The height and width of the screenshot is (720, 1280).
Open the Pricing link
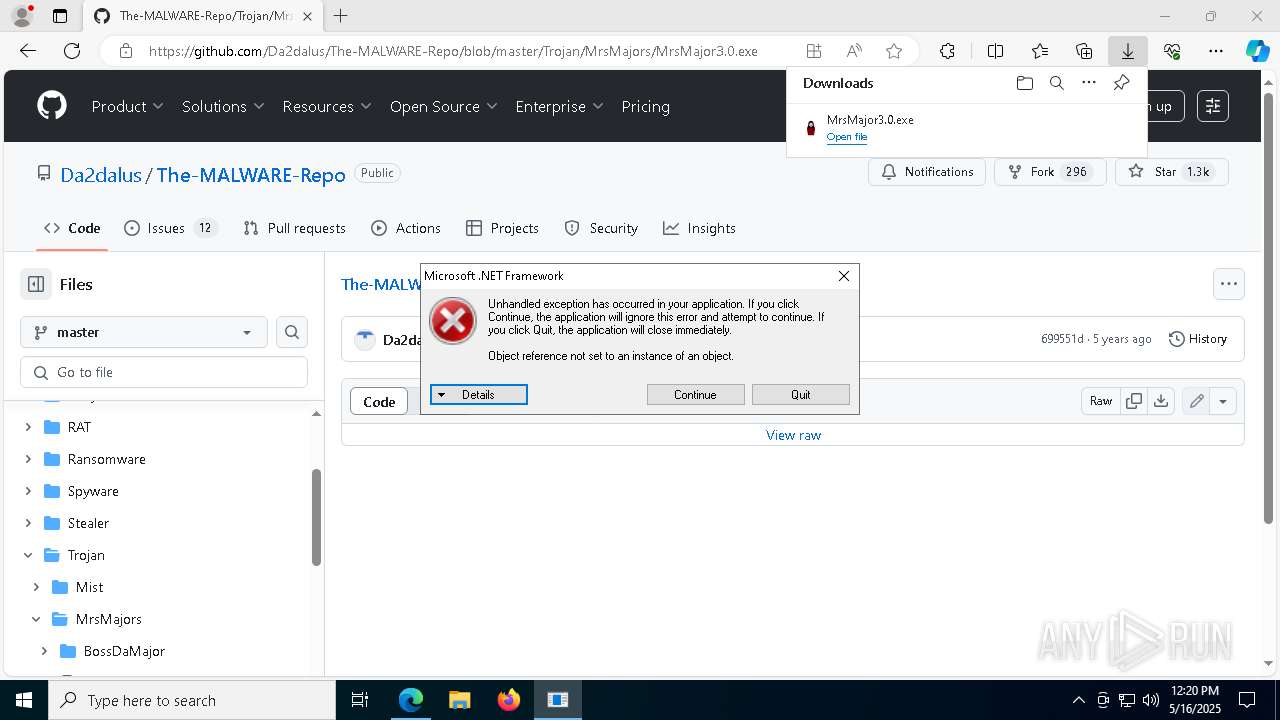pos(645,106)
